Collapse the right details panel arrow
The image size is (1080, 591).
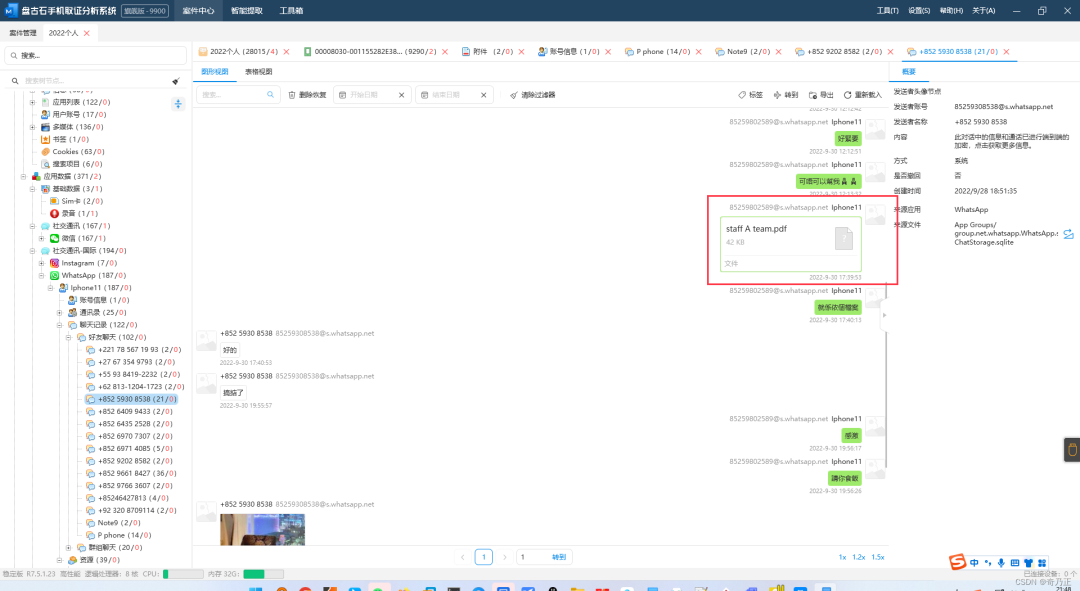point(884,315)
